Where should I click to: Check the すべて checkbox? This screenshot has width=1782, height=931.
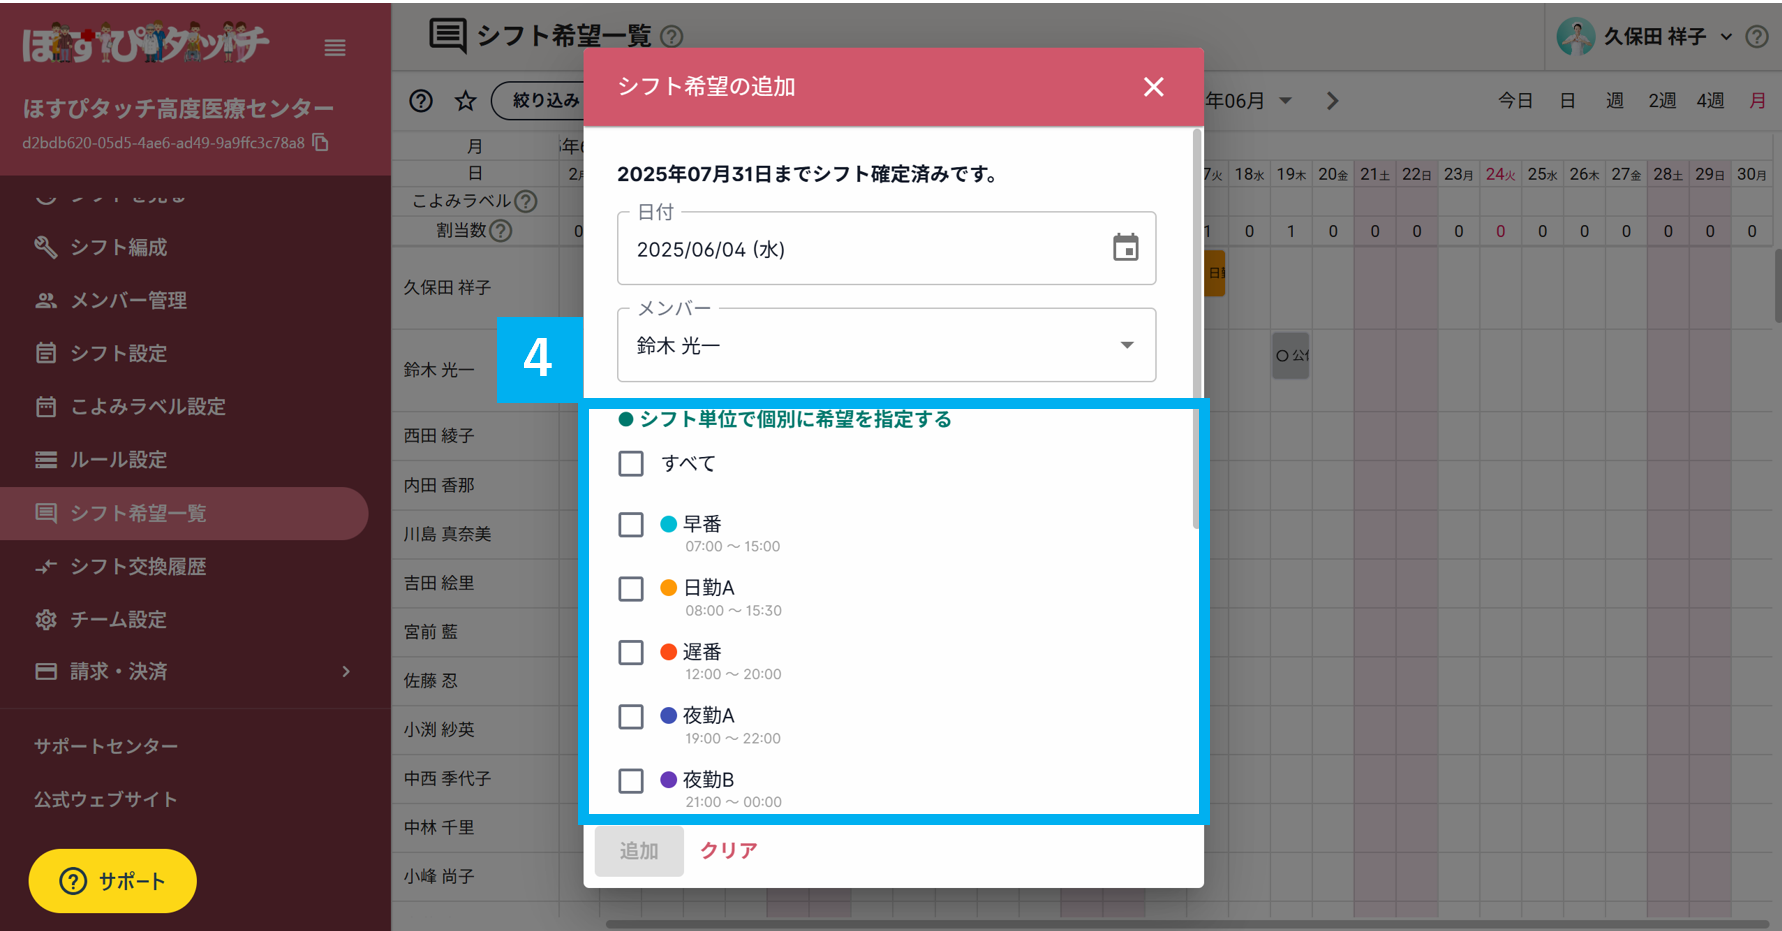[x=630, y=463]
